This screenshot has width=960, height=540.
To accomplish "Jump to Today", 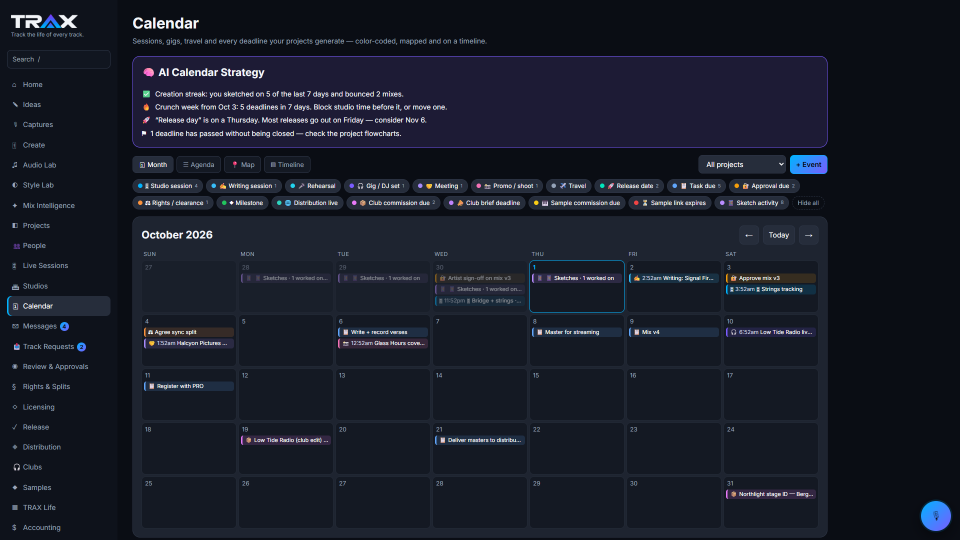I will [x=779, y=235].
